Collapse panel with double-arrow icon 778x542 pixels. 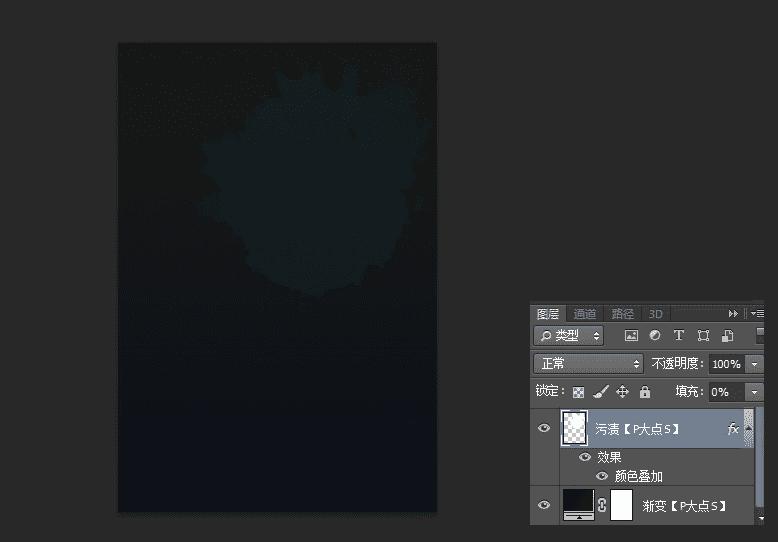click(733, 314)
